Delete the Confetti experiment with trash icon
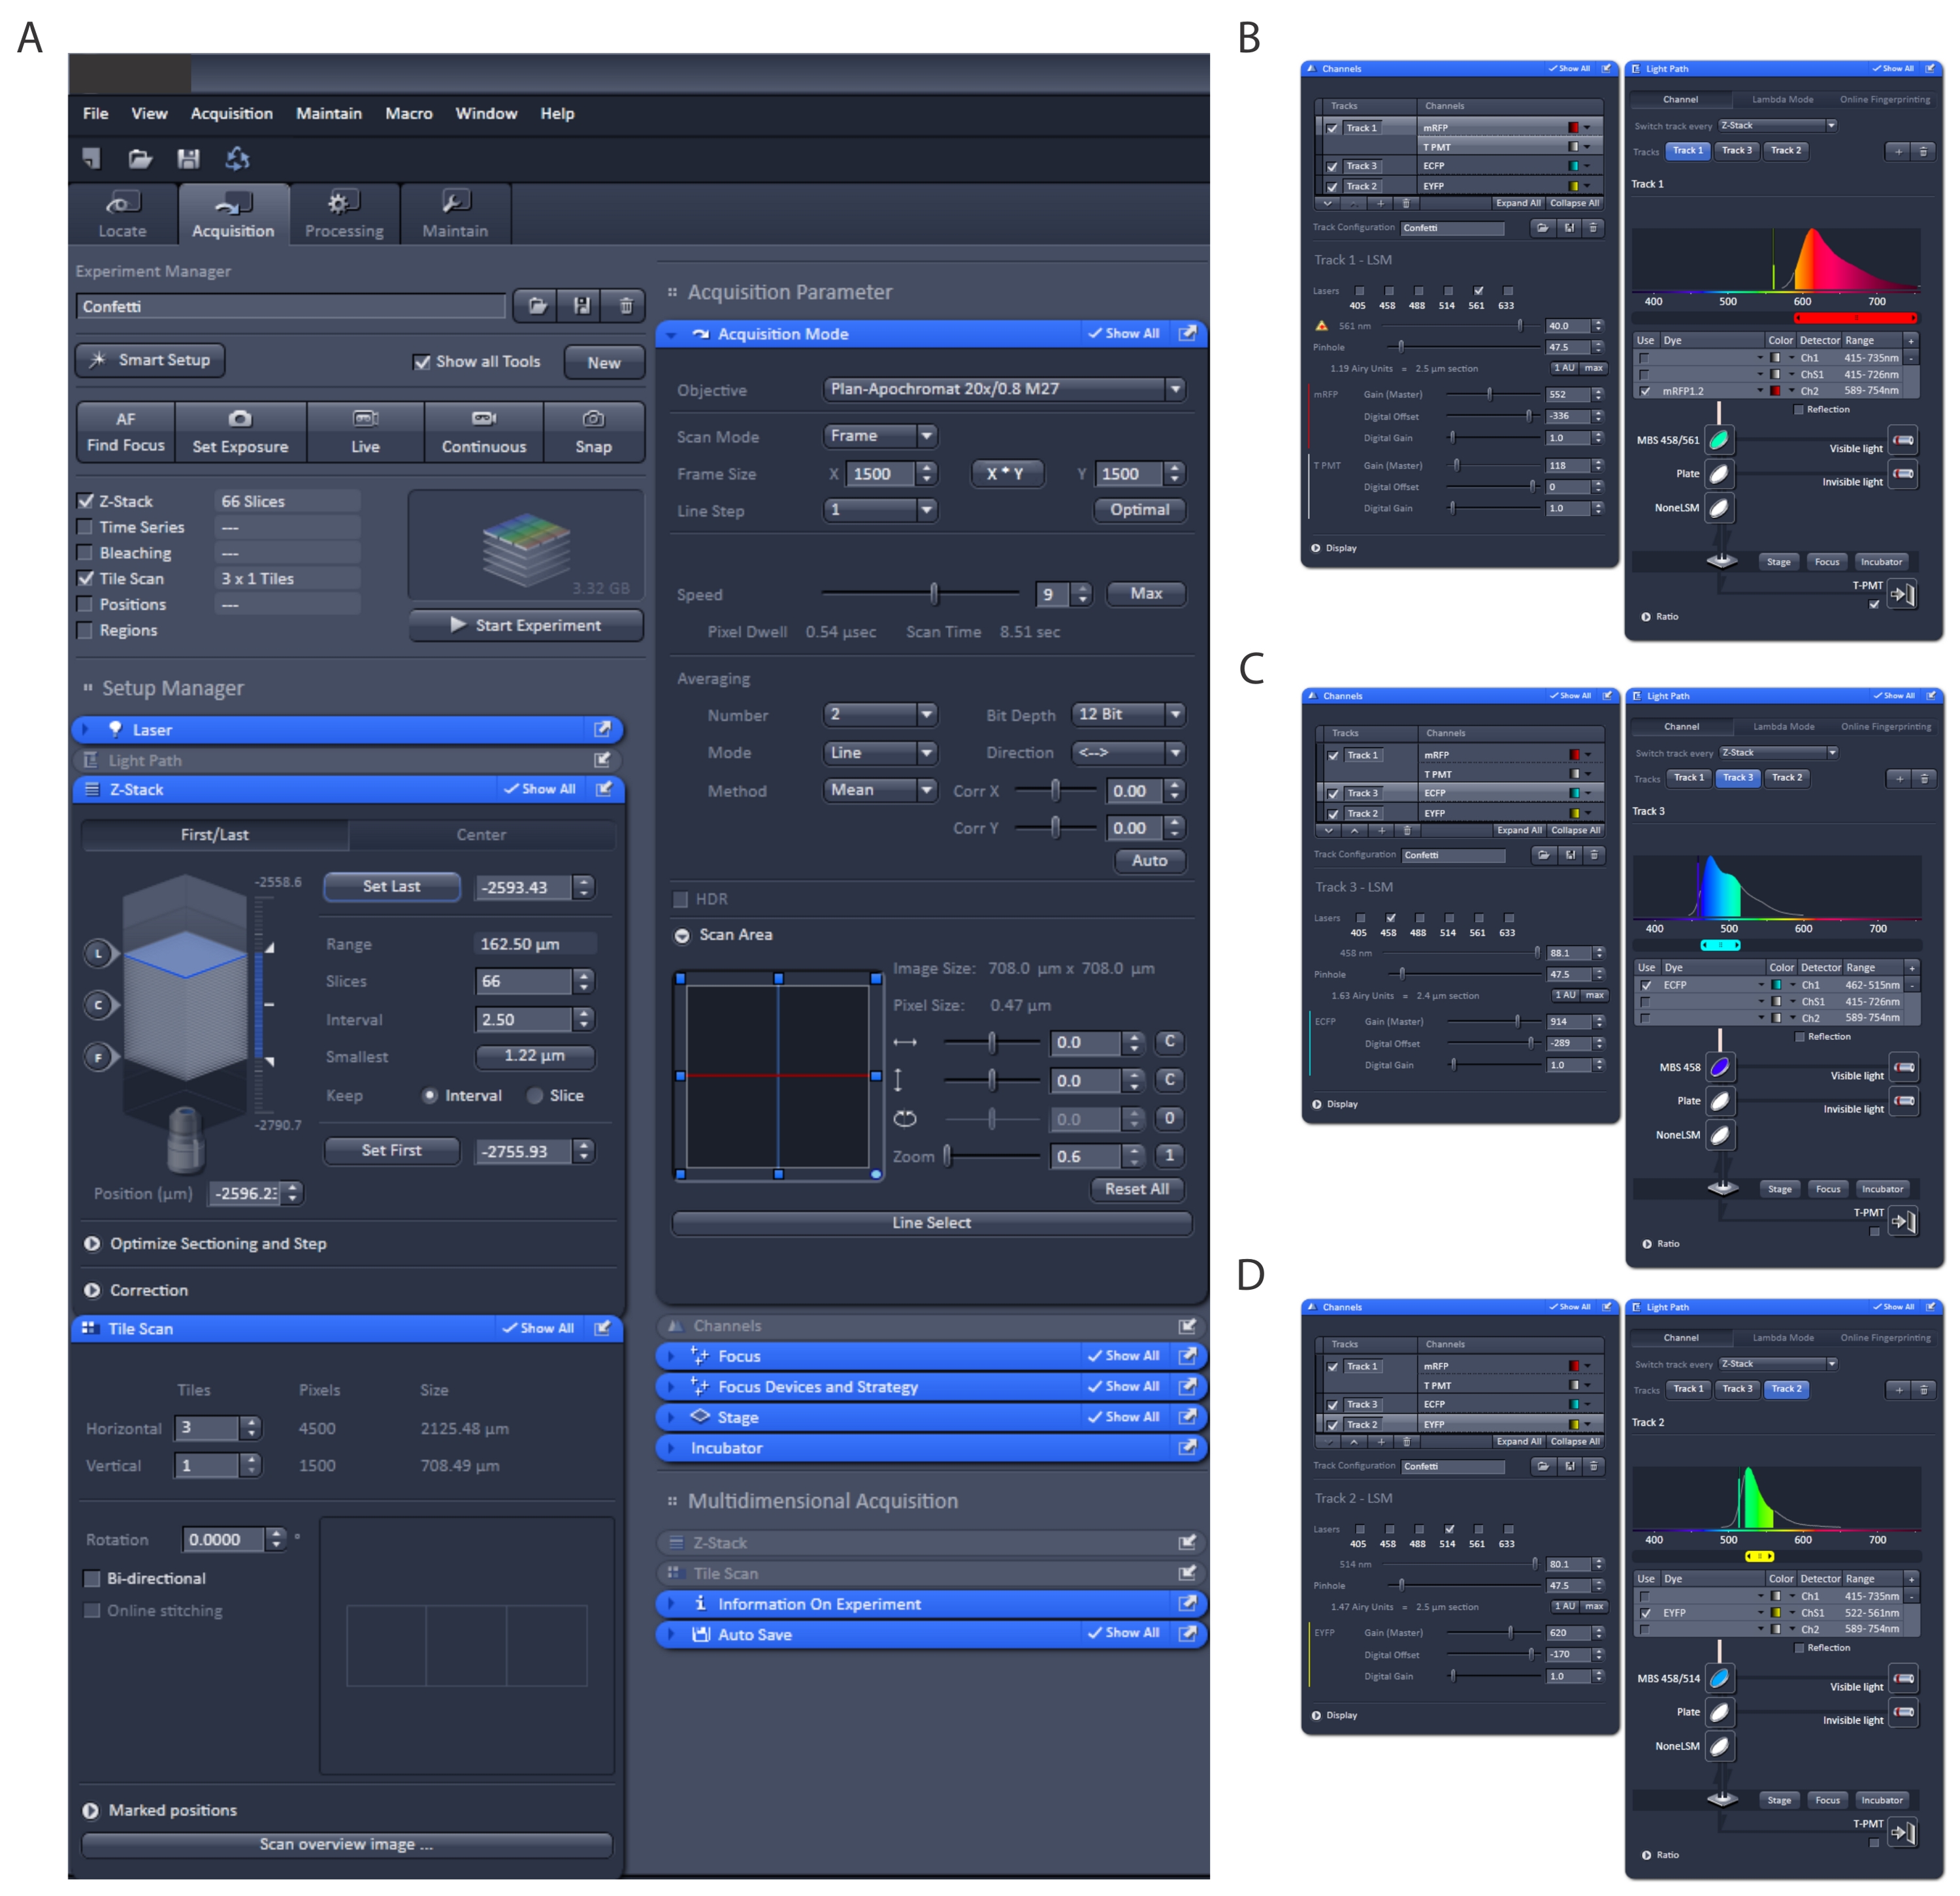The width and height of the screenshot is (1960, 1896). tap(626, 306)
